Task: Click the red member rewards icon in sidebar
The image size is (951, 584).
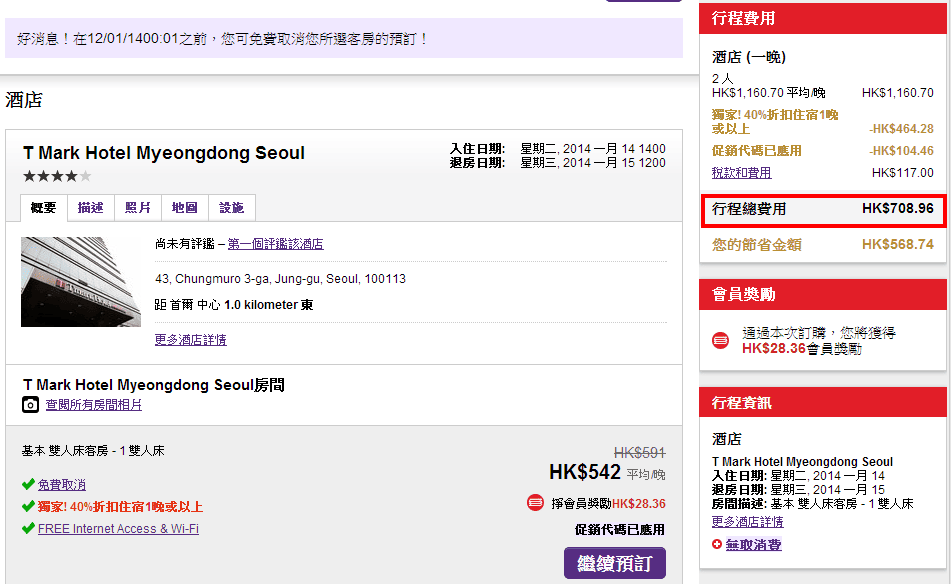Action: [x=720, y=340]
